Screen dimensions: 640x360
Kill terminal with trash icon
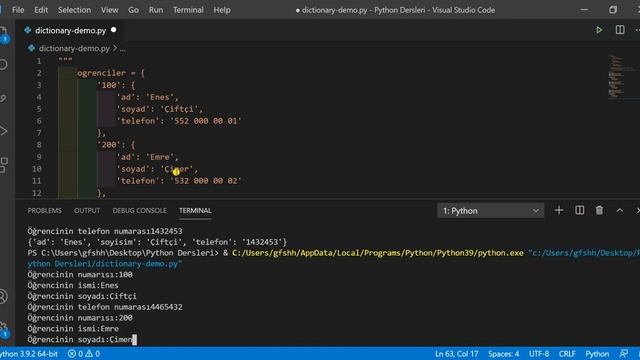pyautogui.click(x=599, y=210)
